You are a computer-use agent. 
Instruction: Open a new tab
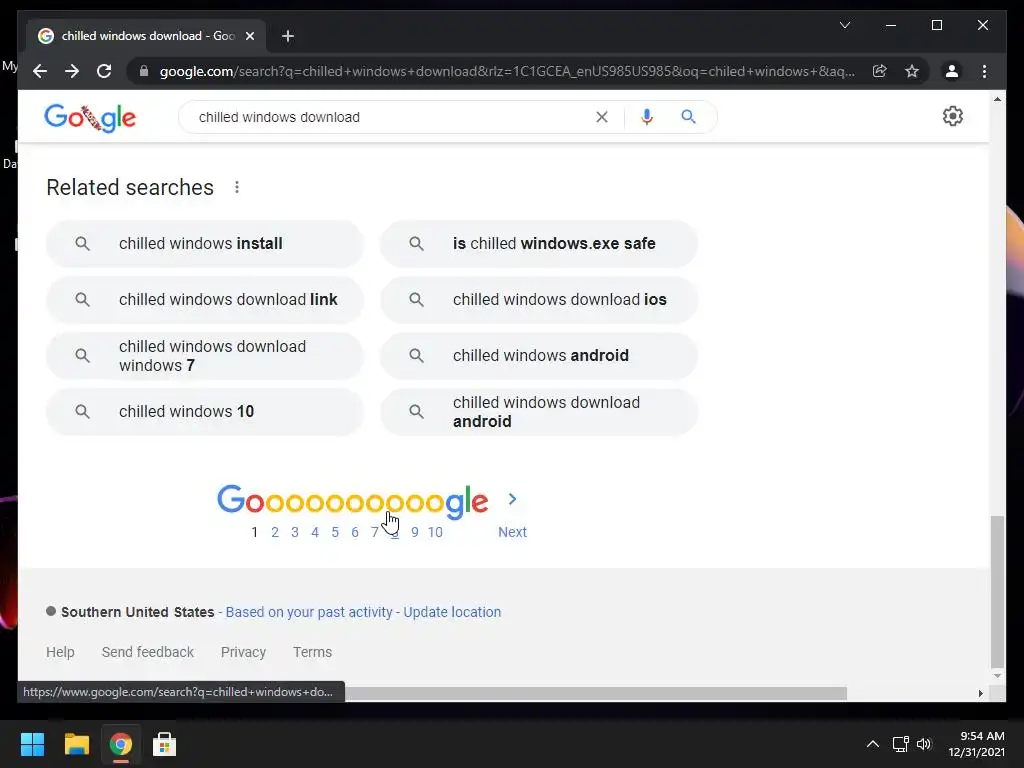click(288, 36)
